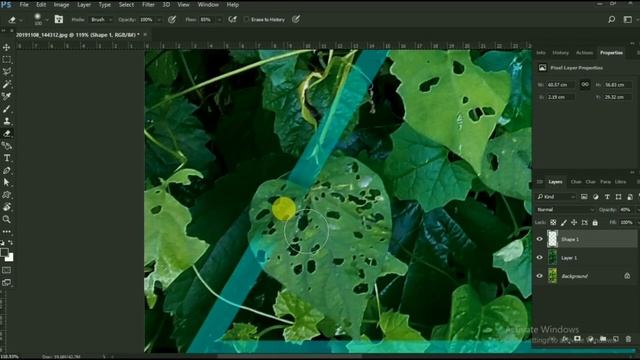Image resolution: width=640 pixels, height=360 pixels.
Task: Click the background color swatch
Action: 10,258
